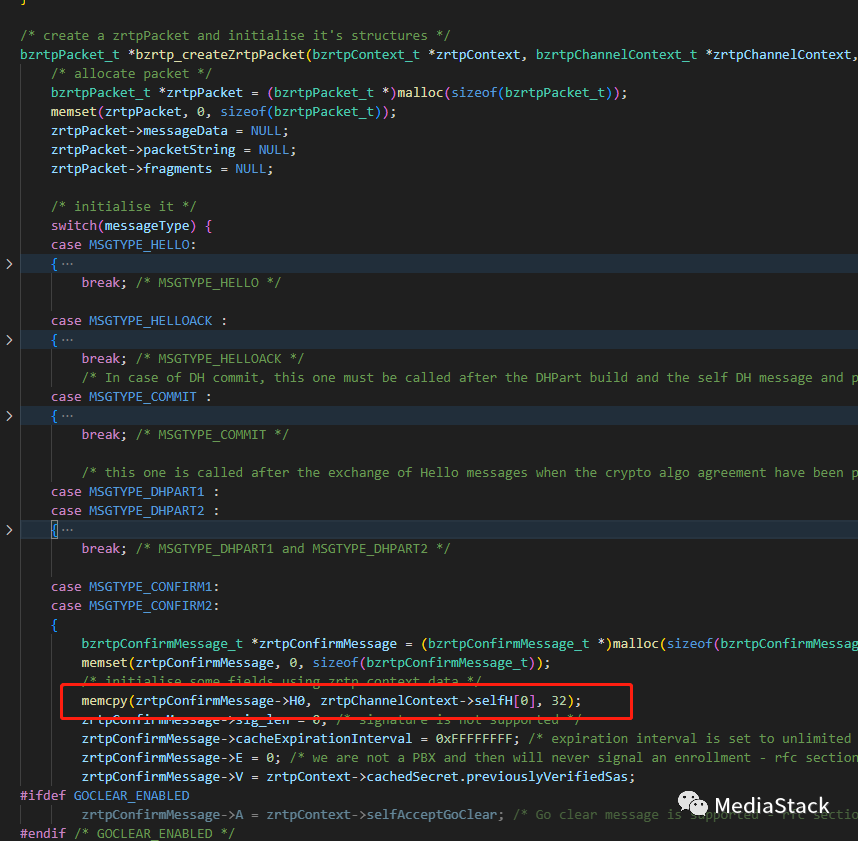
Task: Expand the folded MSGTYPE_HELLOACK block chevron
Action: pyautogui.click(x=9, y=340)
